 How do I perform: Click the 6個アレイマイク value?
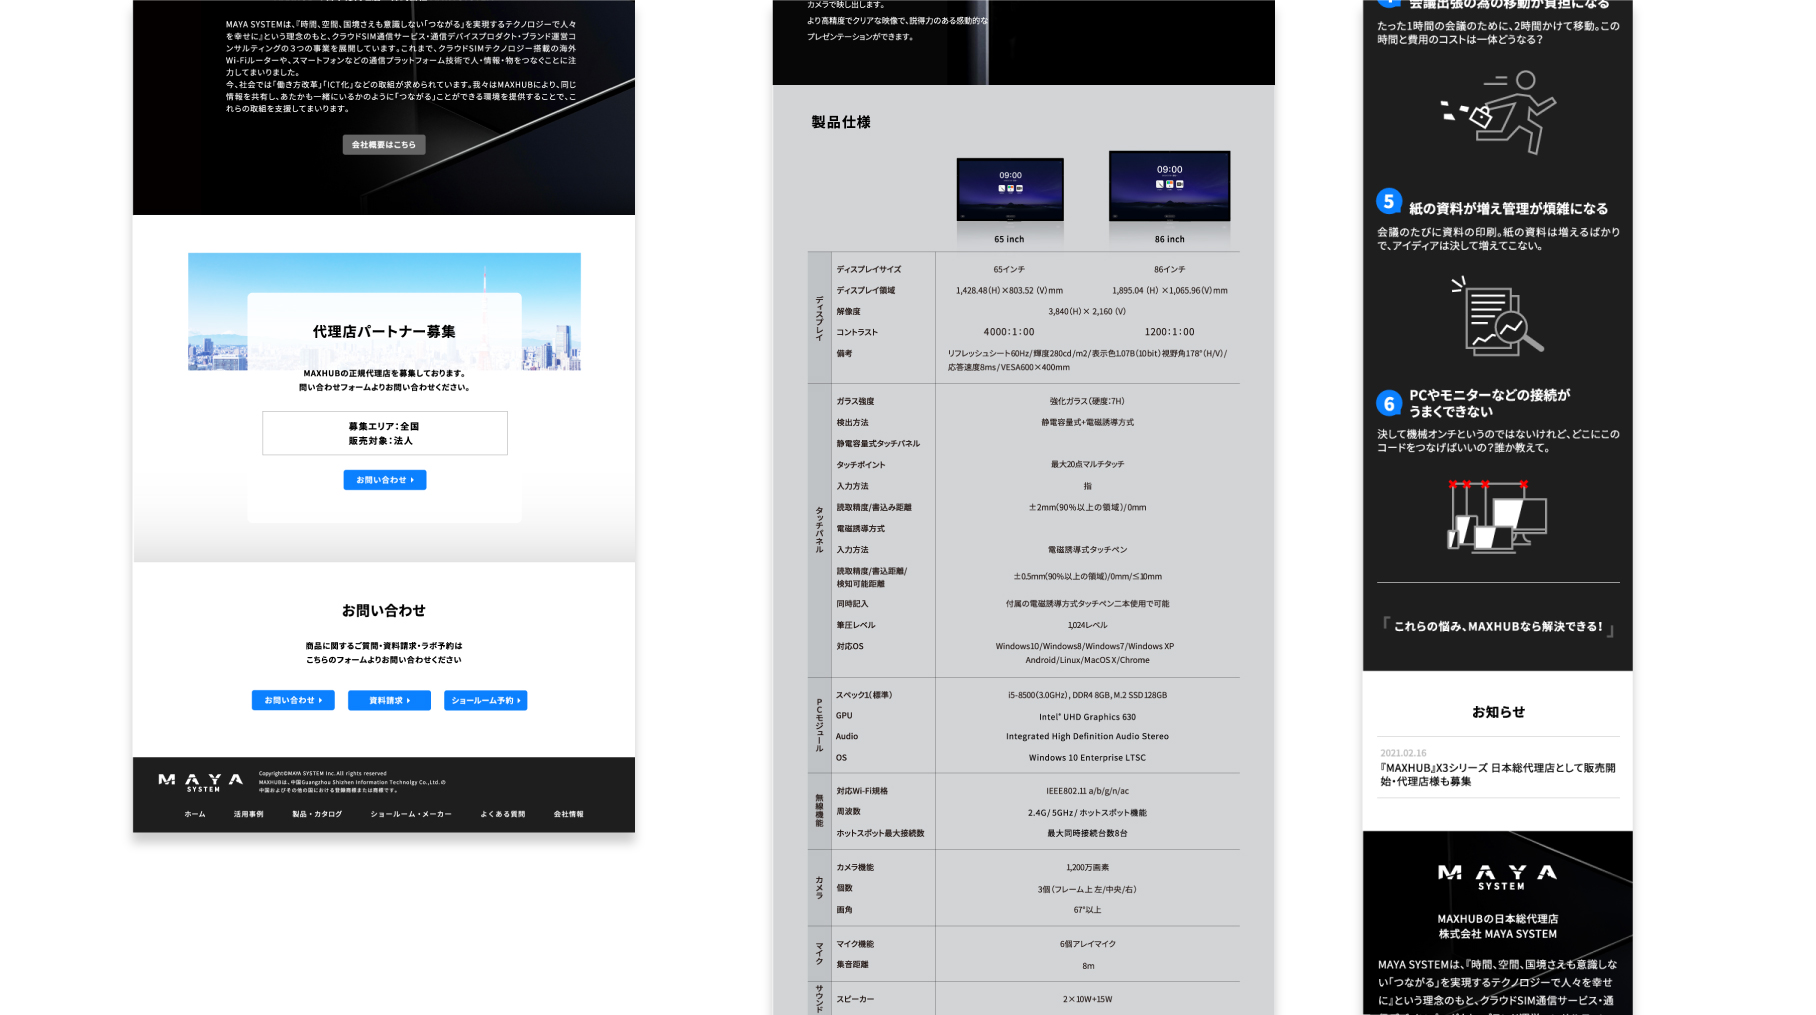[x=1087, y=944]
